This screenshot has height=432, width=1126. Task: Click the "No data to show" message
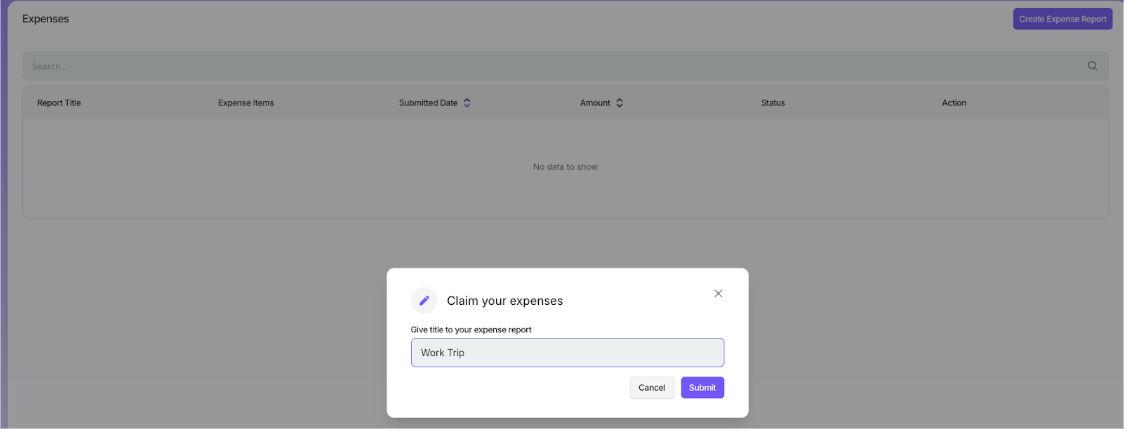pos(565,167)
